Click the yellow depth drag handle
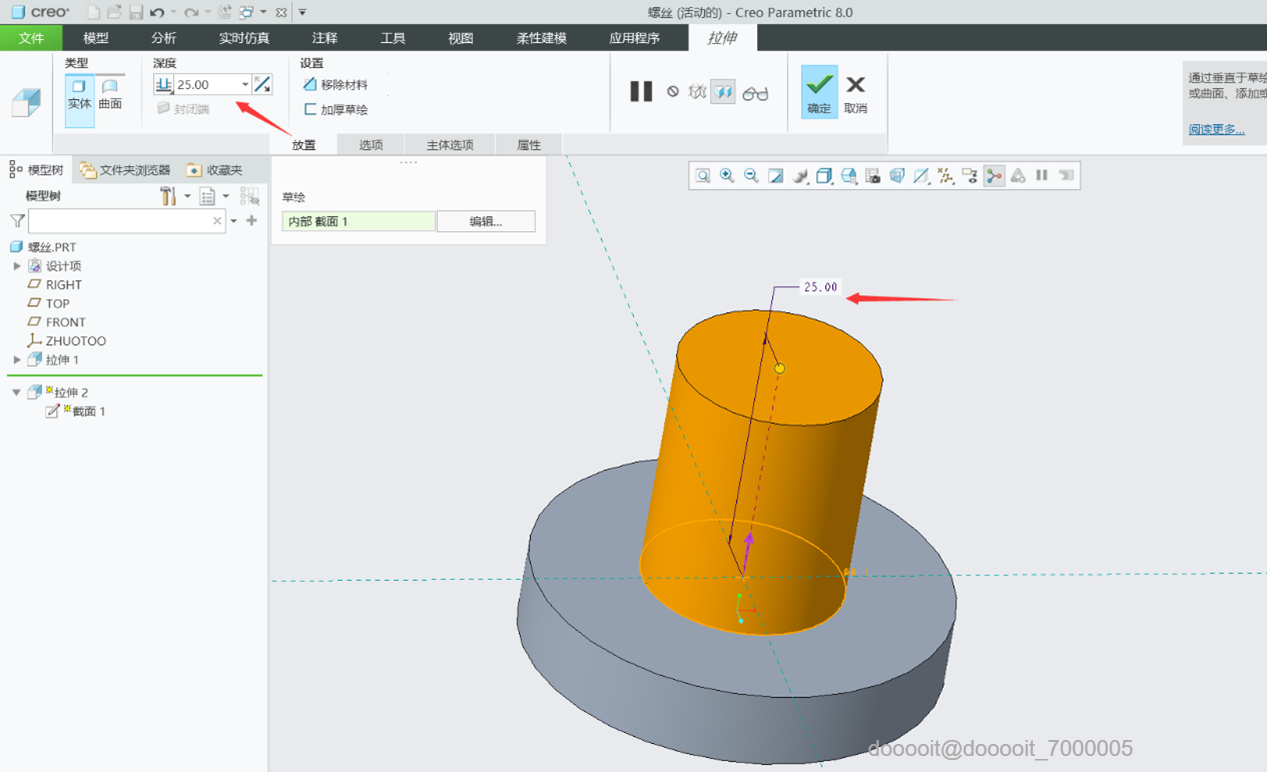 [x=780, y=368]
